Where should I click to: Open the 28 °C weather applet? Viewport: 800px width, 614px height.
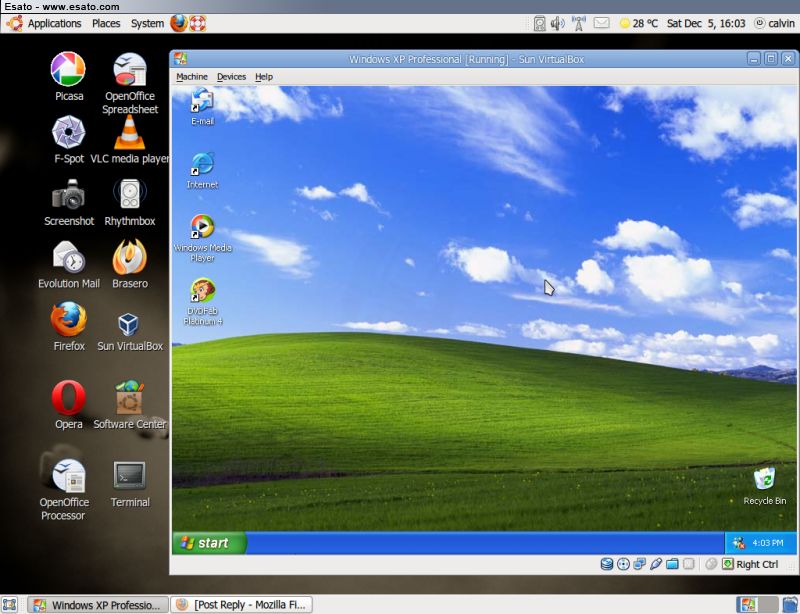(638, 23)
